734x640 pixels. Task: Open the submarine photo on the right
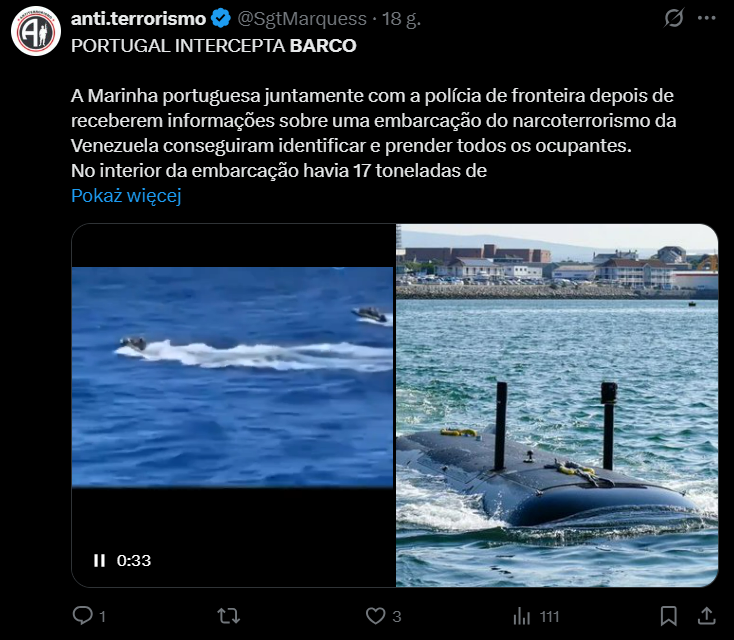(x=557, y=405)
